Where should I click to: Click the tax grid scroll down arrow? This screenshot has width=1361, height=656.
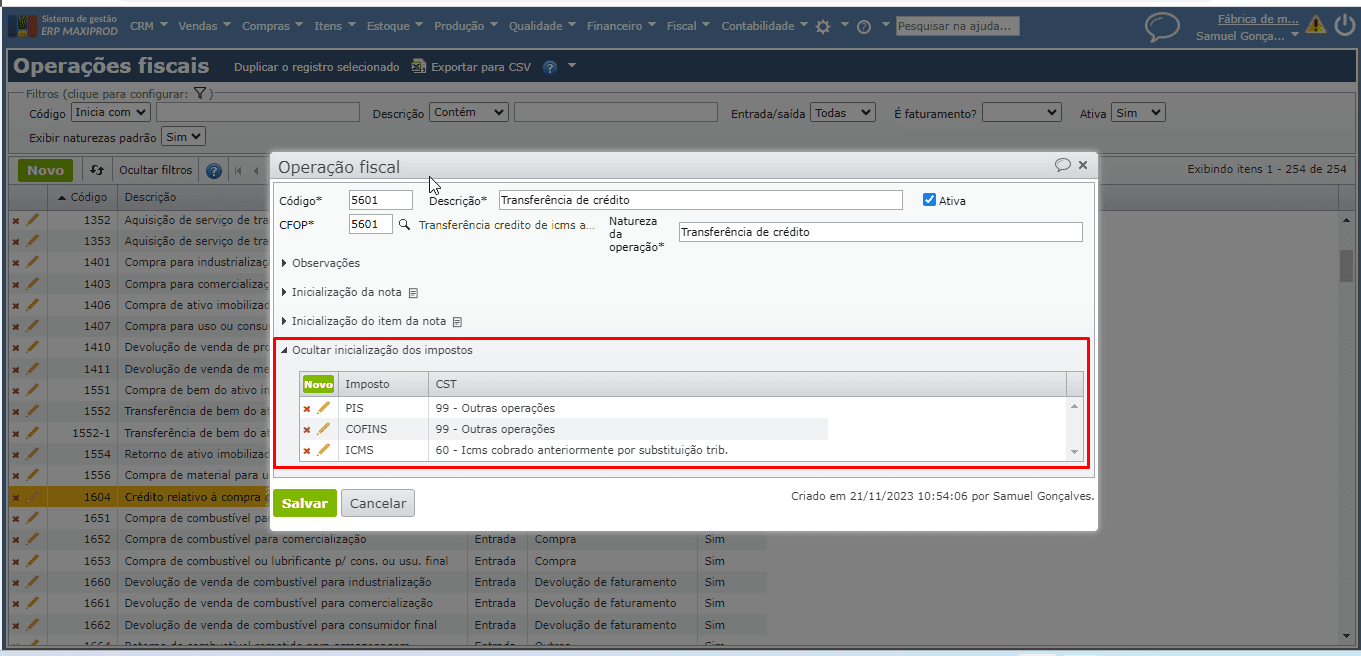click(x=1076, y=453)
